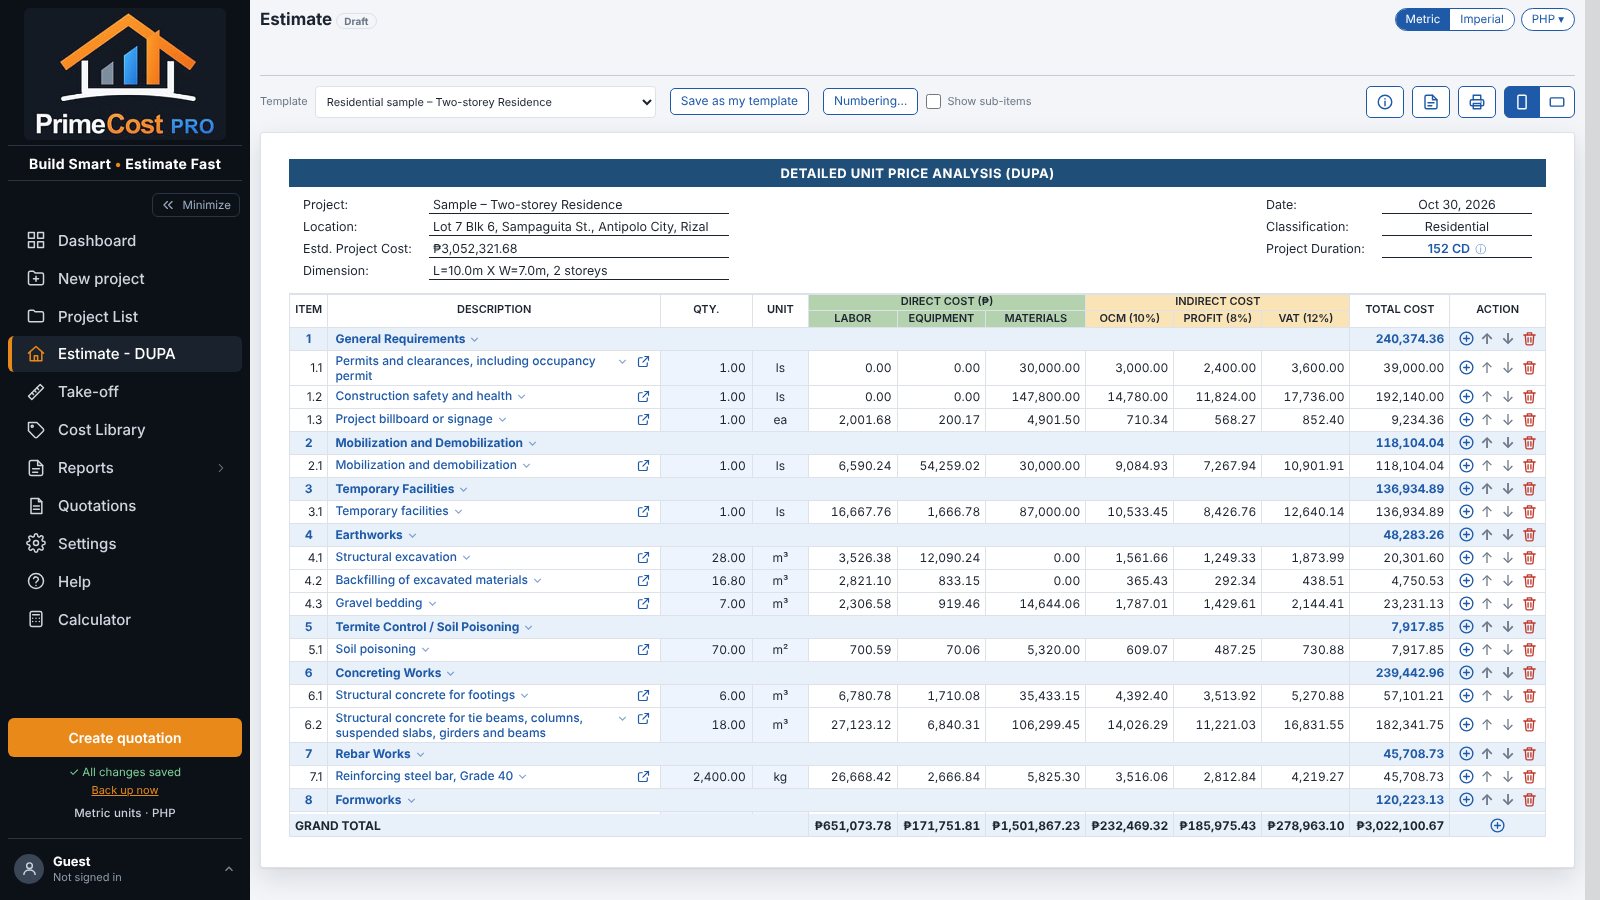Select Imperial units
This screenshot has width=1600, height=900.
tap(1481, 19)
